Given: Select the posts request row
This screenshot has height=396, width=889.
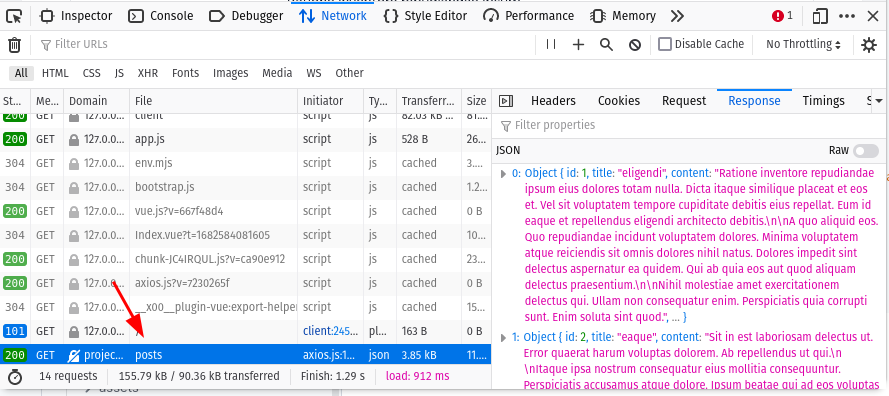Looking at the screenshot, I should click(x=245, y=355).
